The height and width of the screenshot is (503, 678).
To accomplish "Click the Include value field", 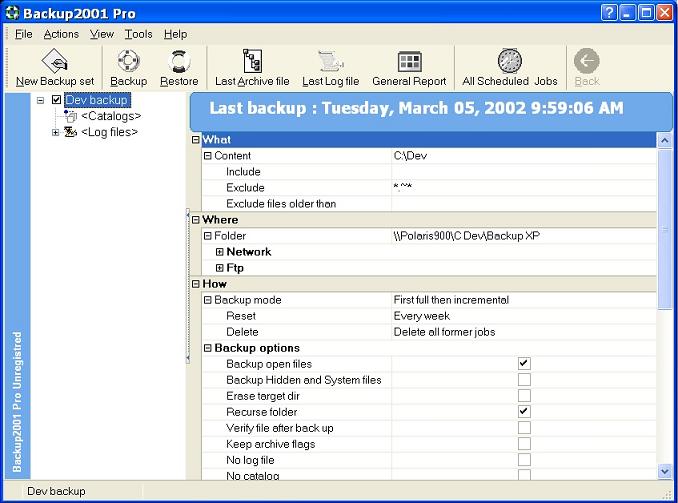I will click(524, 172).
